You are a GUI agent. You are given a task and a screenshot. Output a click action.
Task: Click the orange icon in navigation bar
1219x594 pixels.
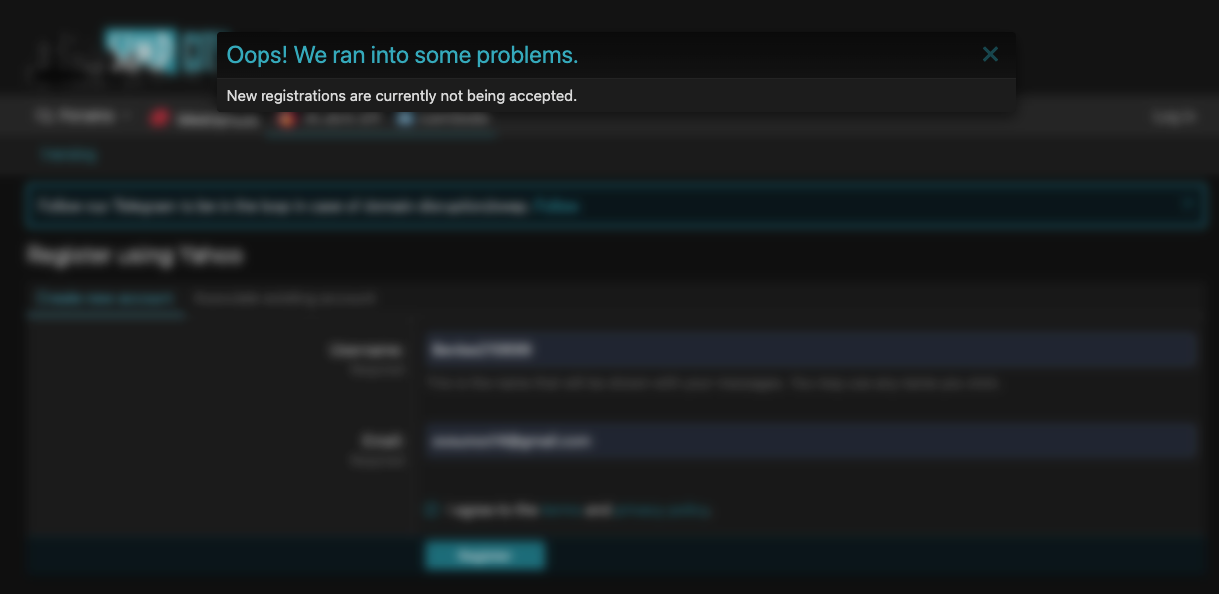point(286,119)
